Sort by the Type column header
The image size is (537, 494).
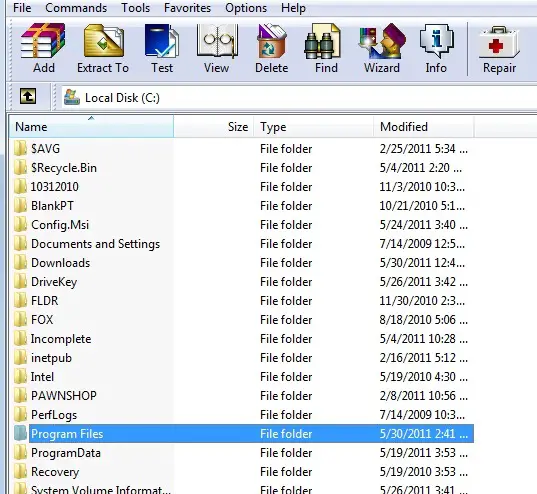click(x=313, y=127)
